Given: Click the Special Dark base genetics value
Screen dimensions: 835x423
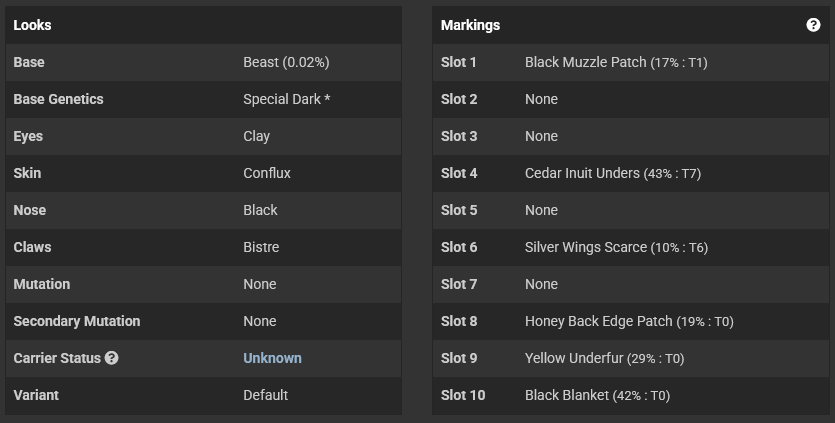Looking at the screenshot, I should coord(286,99).
